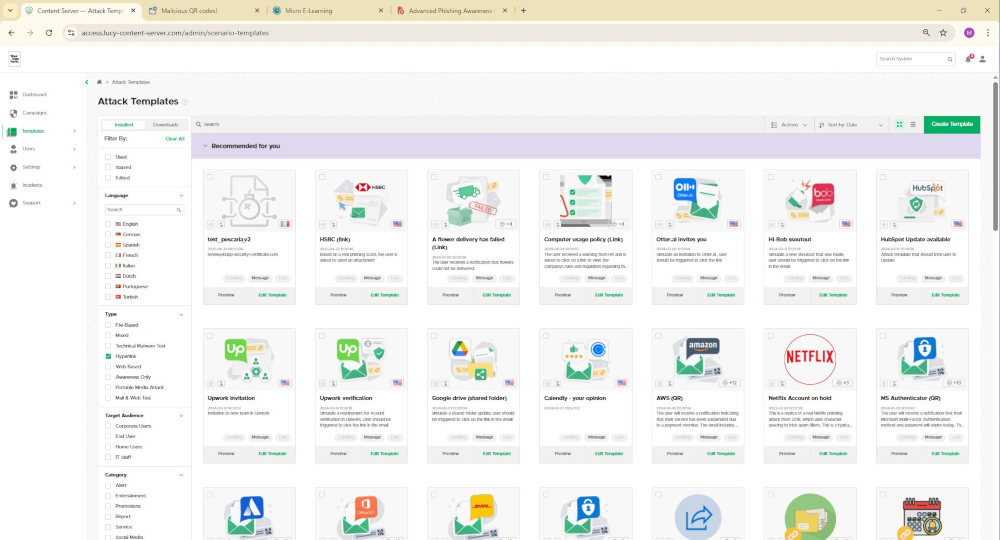1000x540 pixels.
Task: Check the Used filter checkbox
Action: 108,157
